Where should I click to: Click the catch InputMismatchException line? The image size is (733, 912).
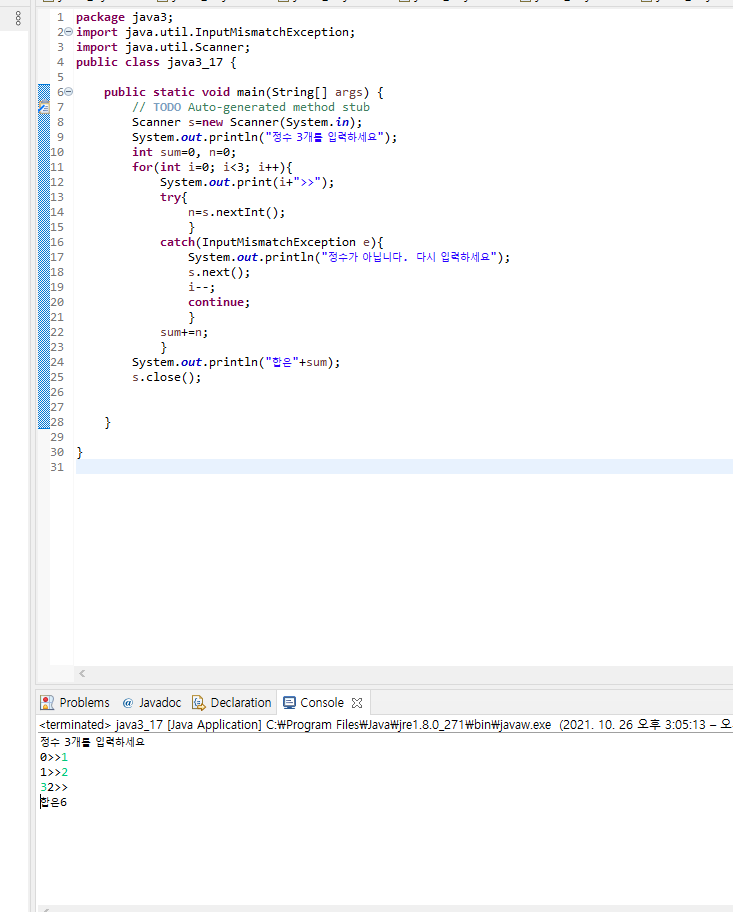(272, 243)
